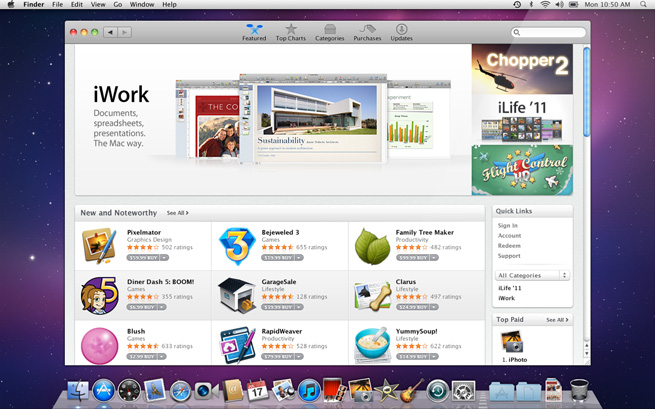This screenshot has width=655, height=409.
Task: Launch Safari from the Dock
Action: [x=180, y=391]
